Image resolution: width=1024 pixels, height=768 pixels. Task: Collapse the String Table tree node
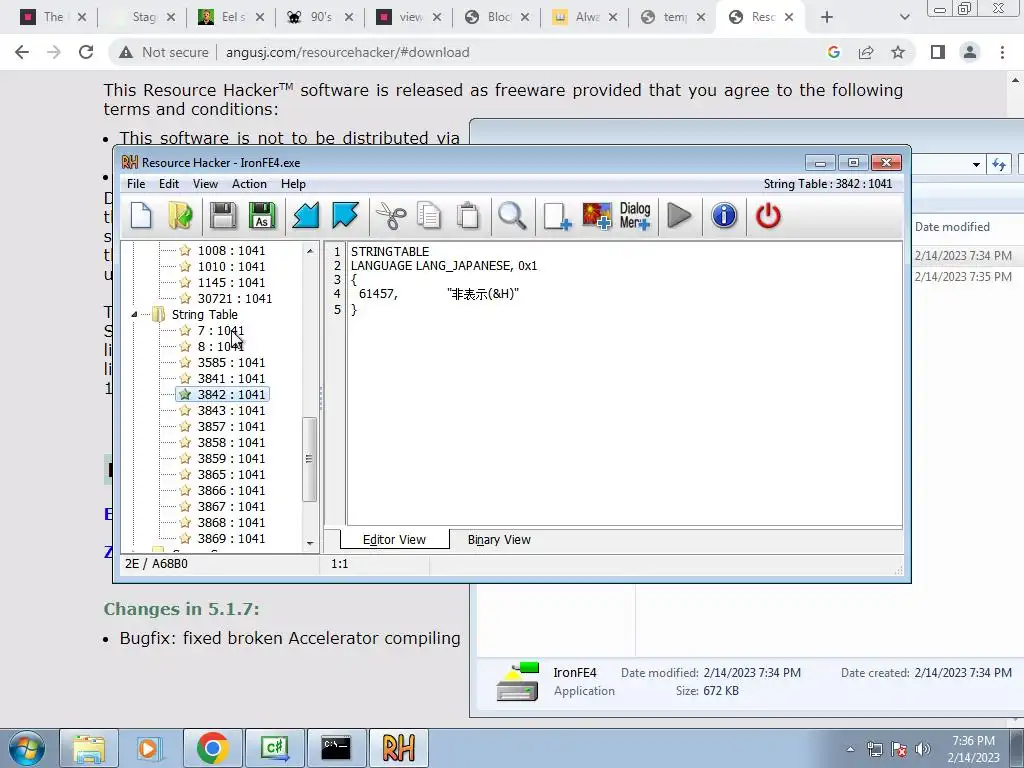coord(134,315)
